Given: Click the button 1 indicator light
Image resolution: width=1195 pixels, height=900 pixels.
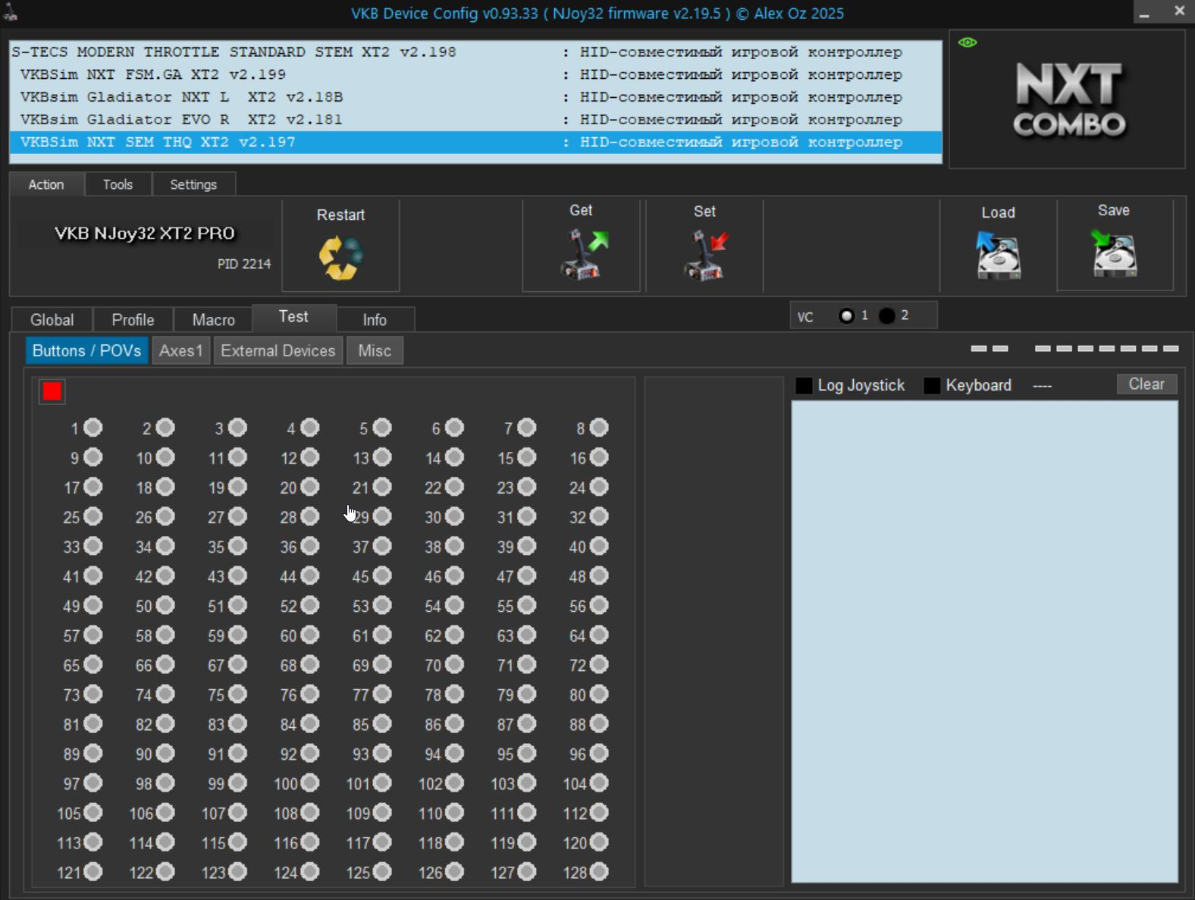Looking at the screenshot, I should click(93, 428).
